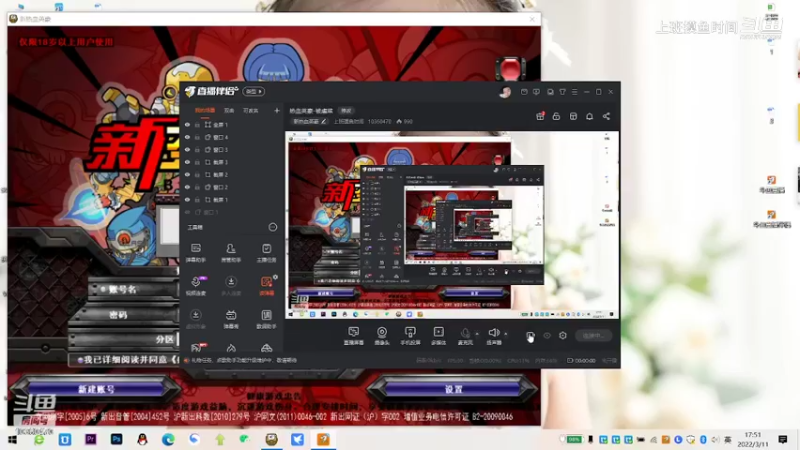Edit the stream title with pencil icon
This screenshot has height=450, width=800.
(x=323, y=121)
